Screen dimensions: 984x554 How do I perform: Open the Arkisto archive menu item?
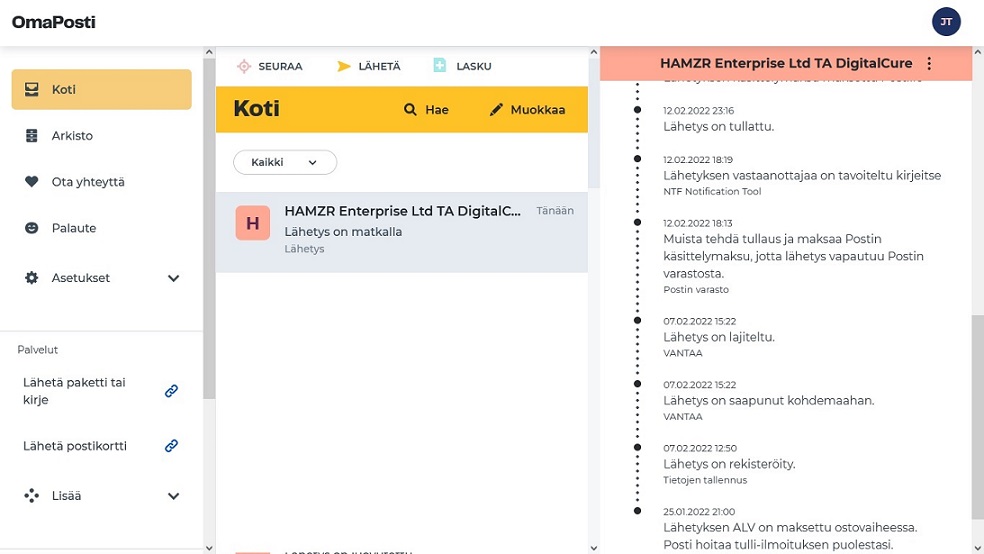click(72, 136)
